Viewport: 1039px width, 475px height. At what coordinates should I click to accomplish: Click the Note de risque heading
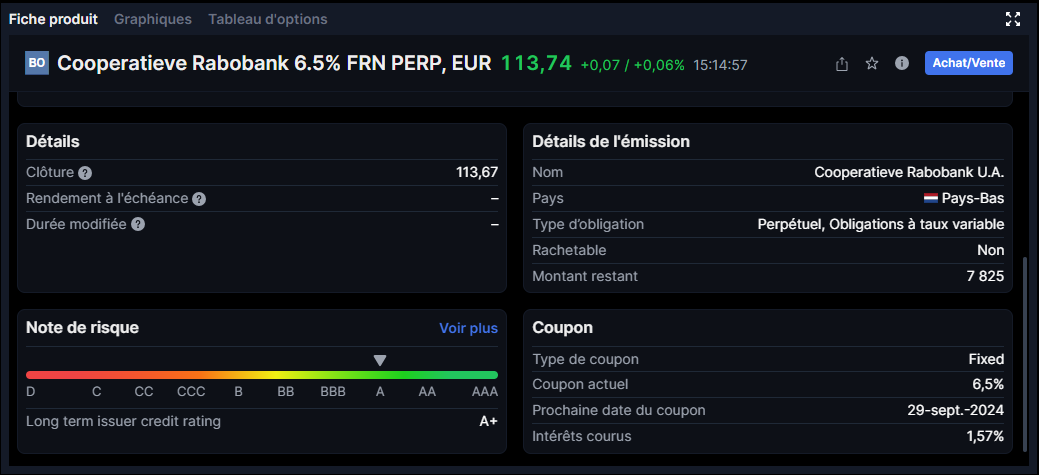click(x=82, y=327)
